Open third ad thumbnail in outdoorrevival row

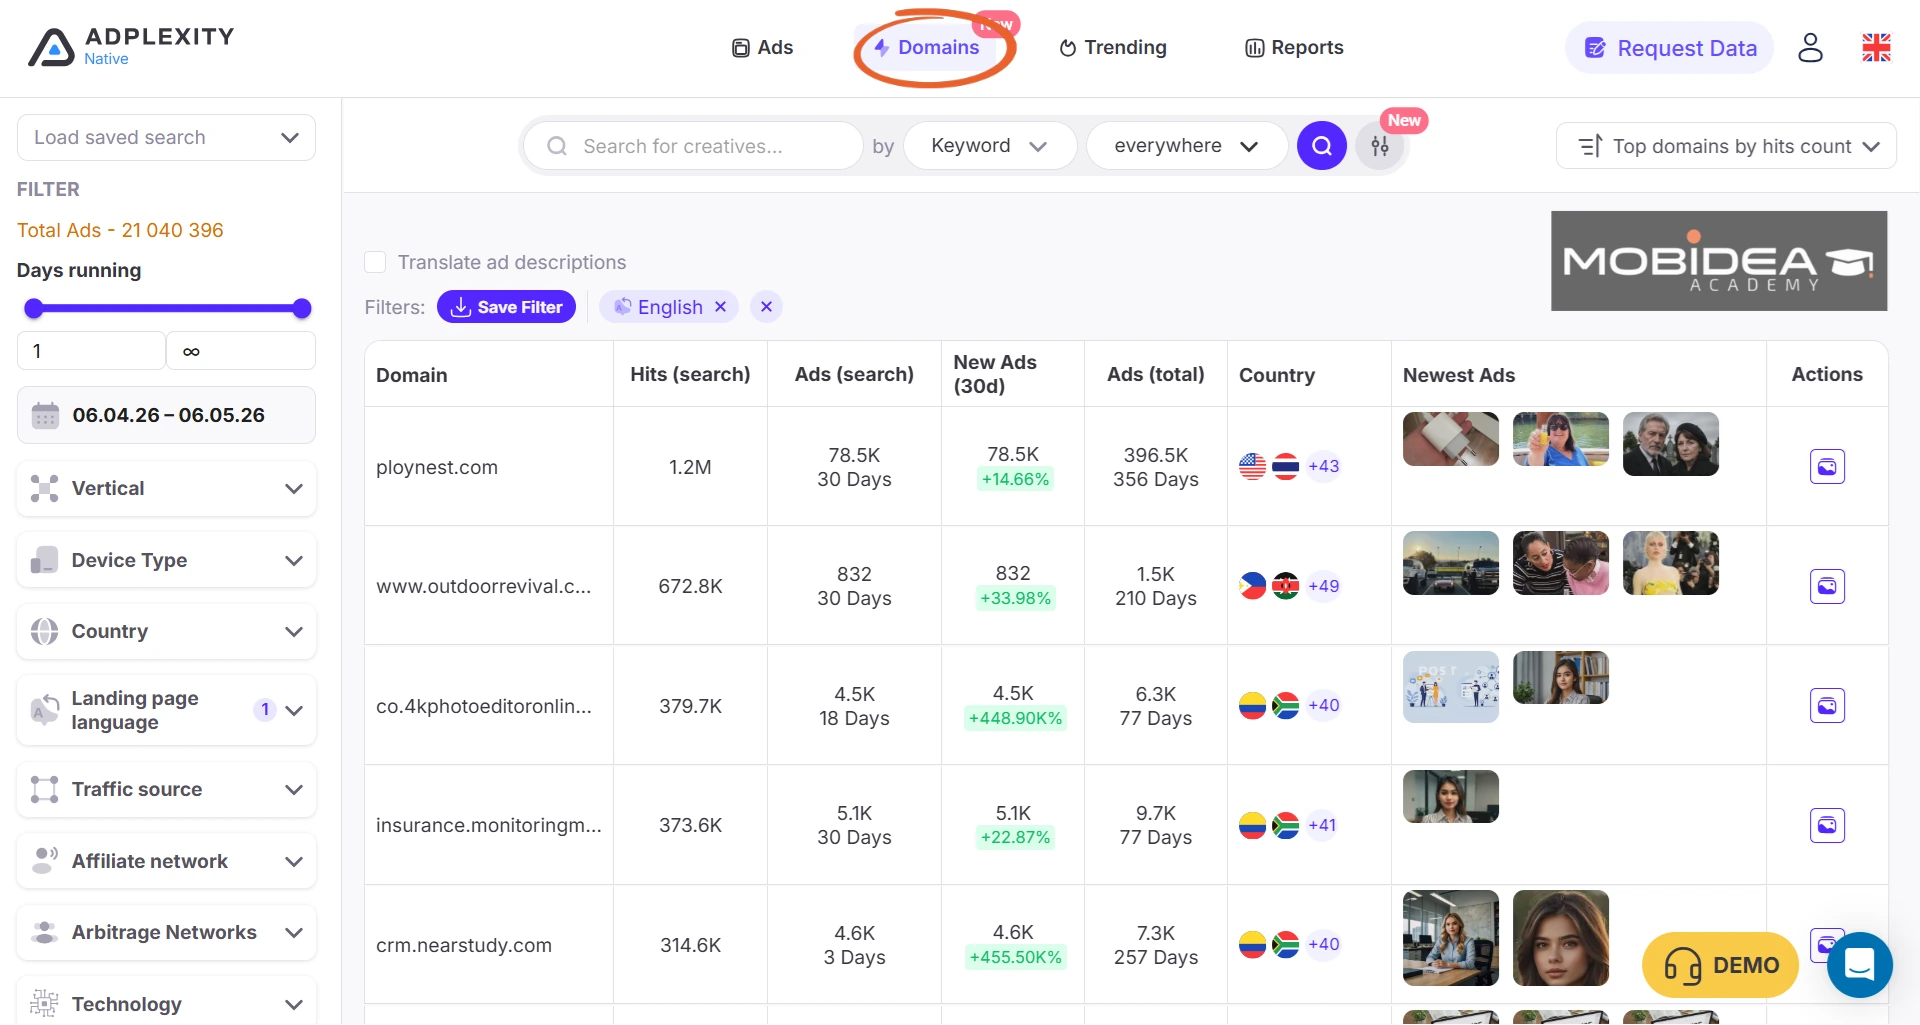pos(1671,563)
